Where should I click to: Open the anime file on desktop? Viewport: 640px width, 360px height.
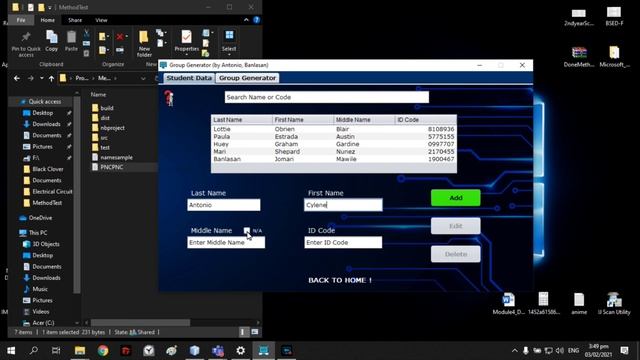click(579, 304)
